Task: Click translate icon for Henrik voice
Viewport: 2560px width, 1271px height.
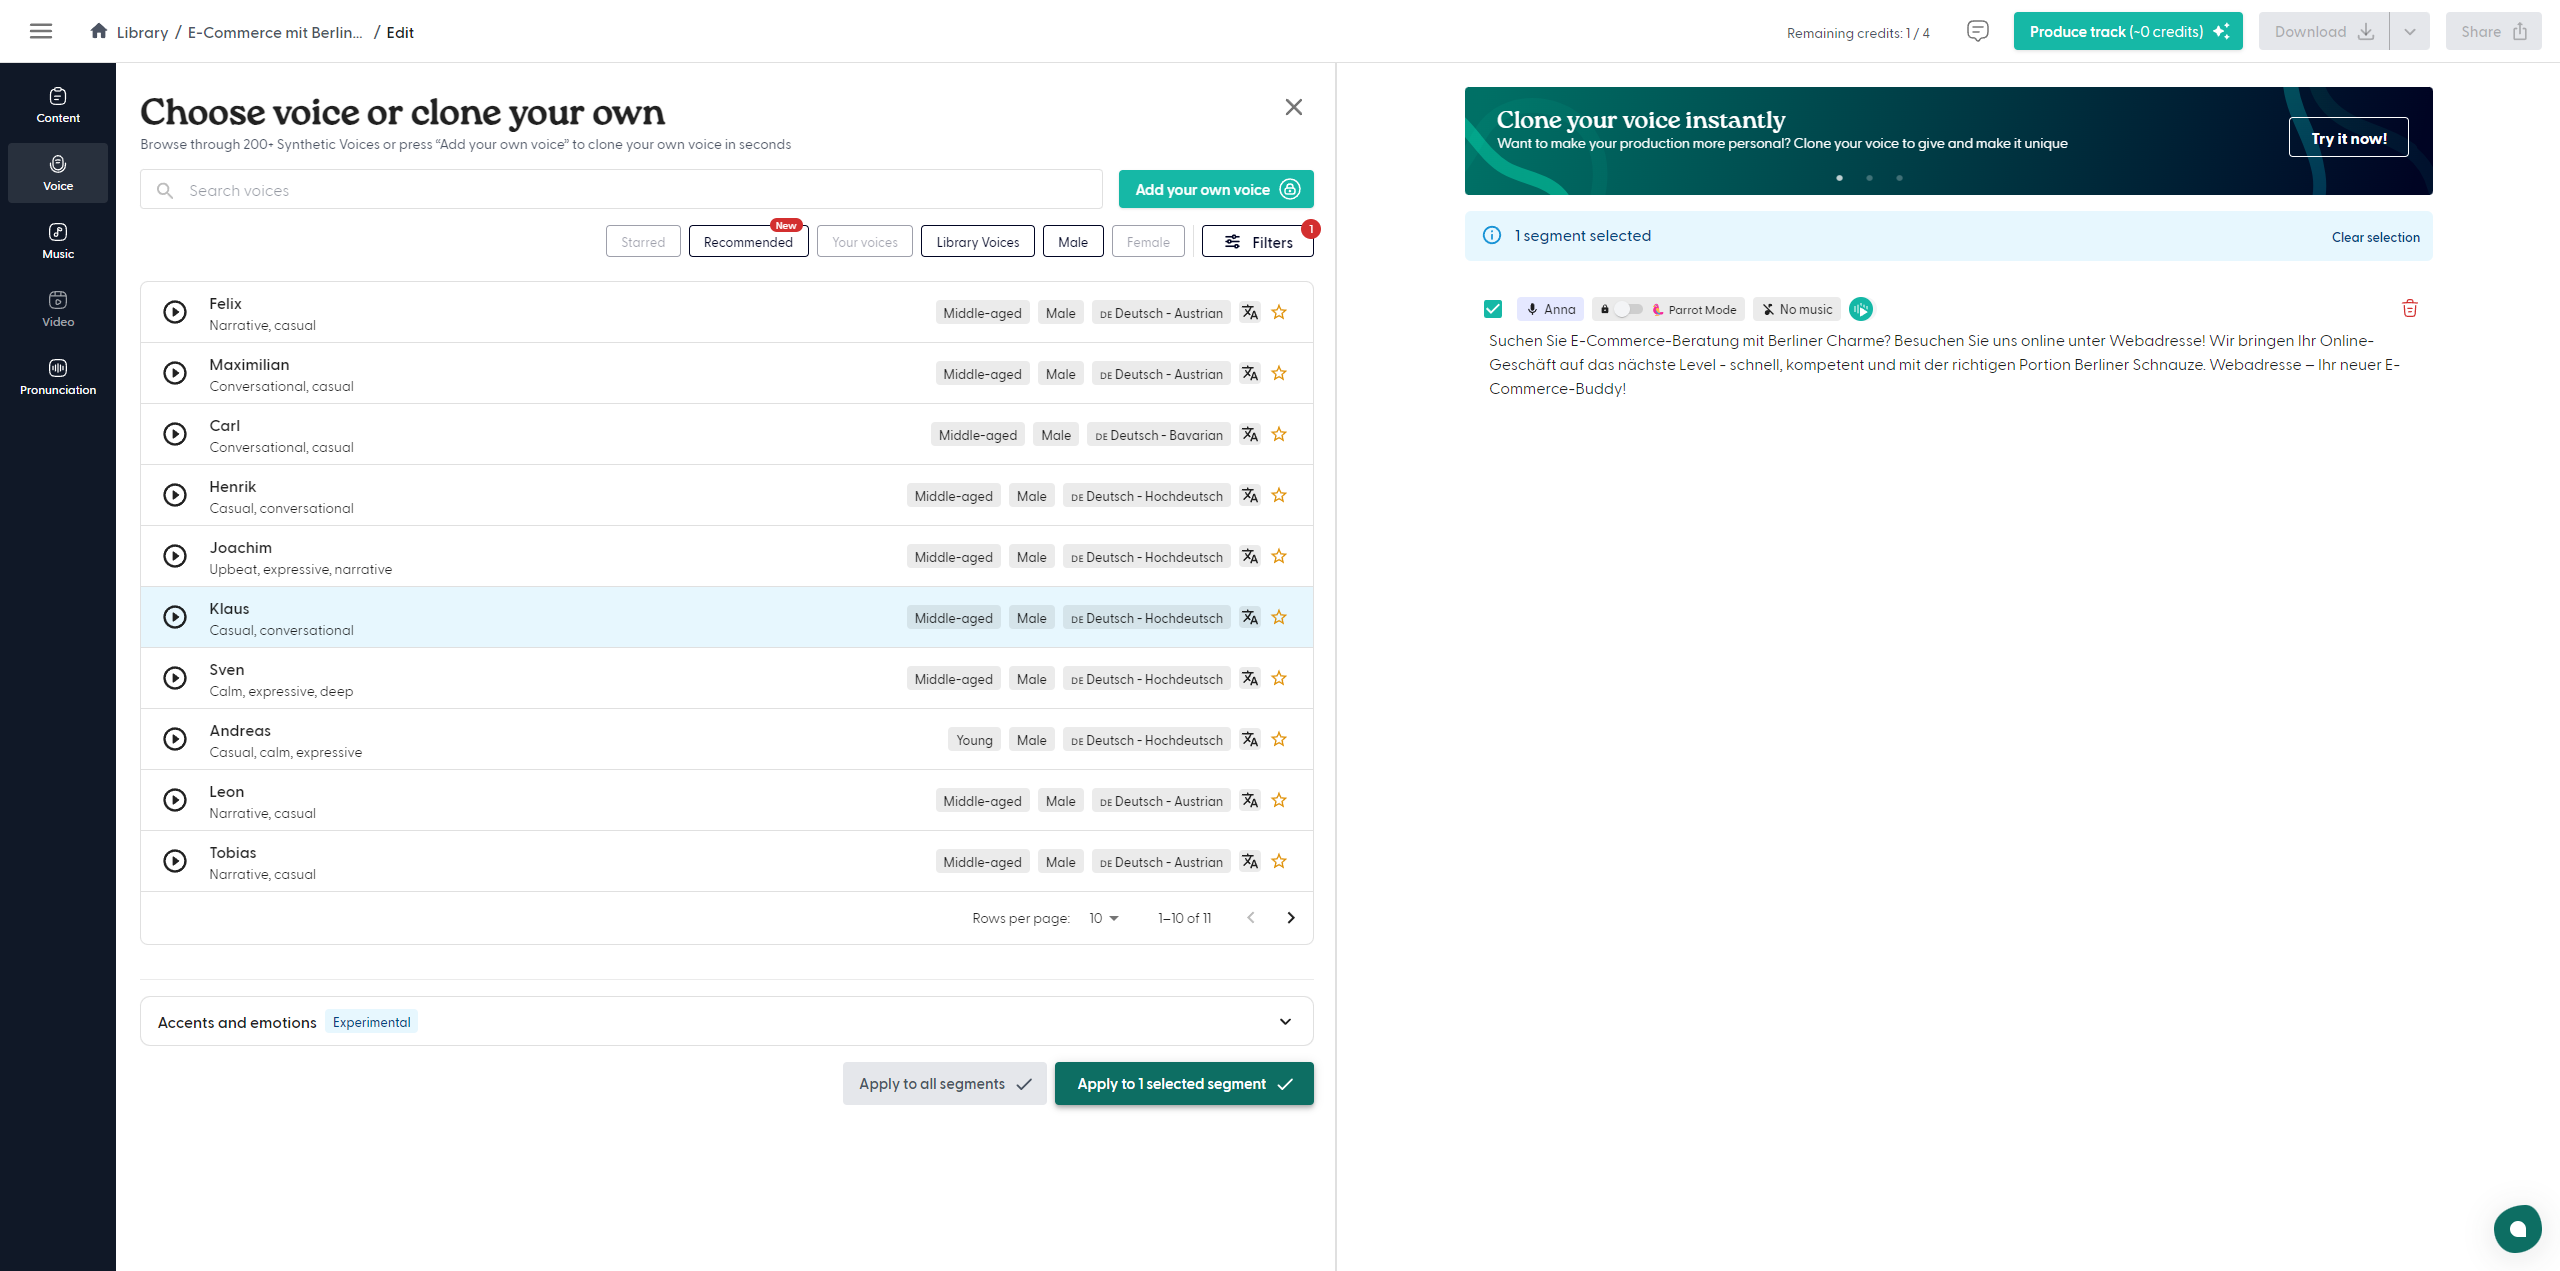Action: click(x=1250, y=495)
